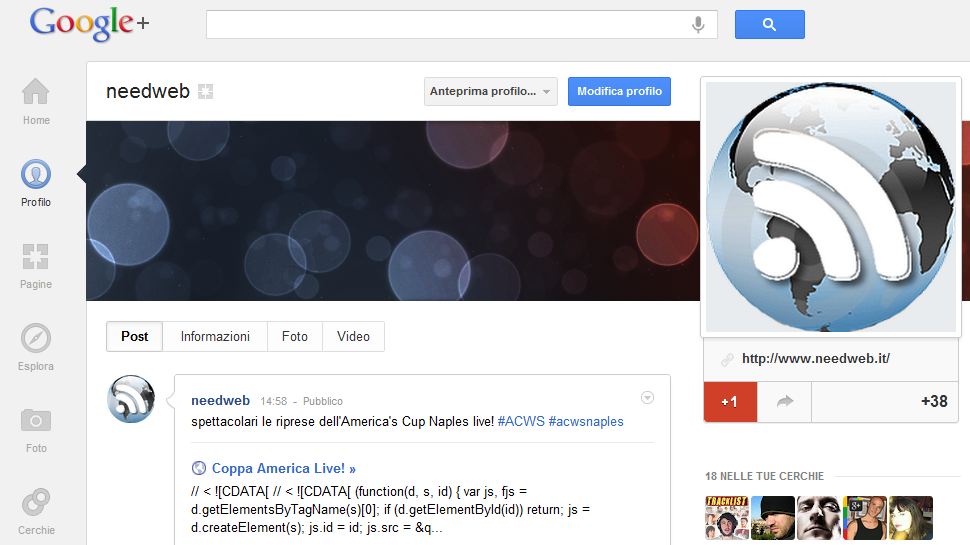Click the 14:58 post timestamp
This screenshot has width=970, height=545.
(273, 401)
